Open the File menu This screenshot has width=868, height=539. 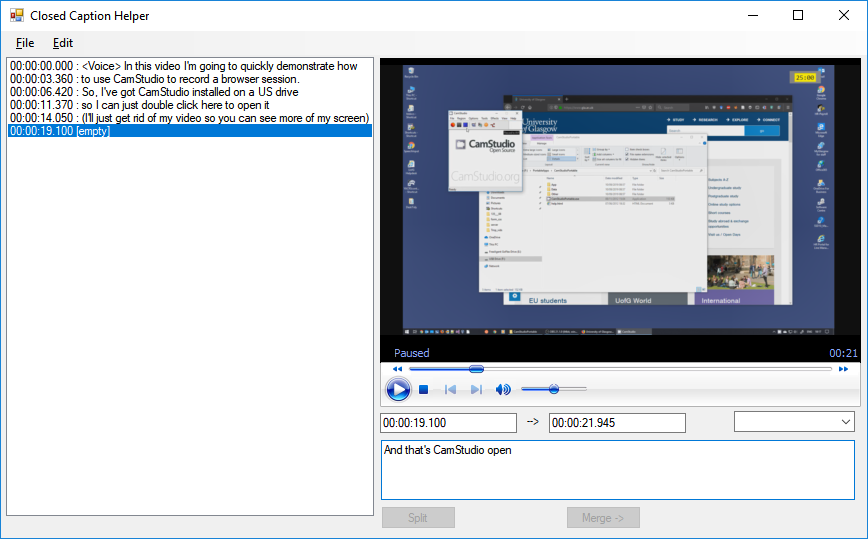tap(25, 43)
